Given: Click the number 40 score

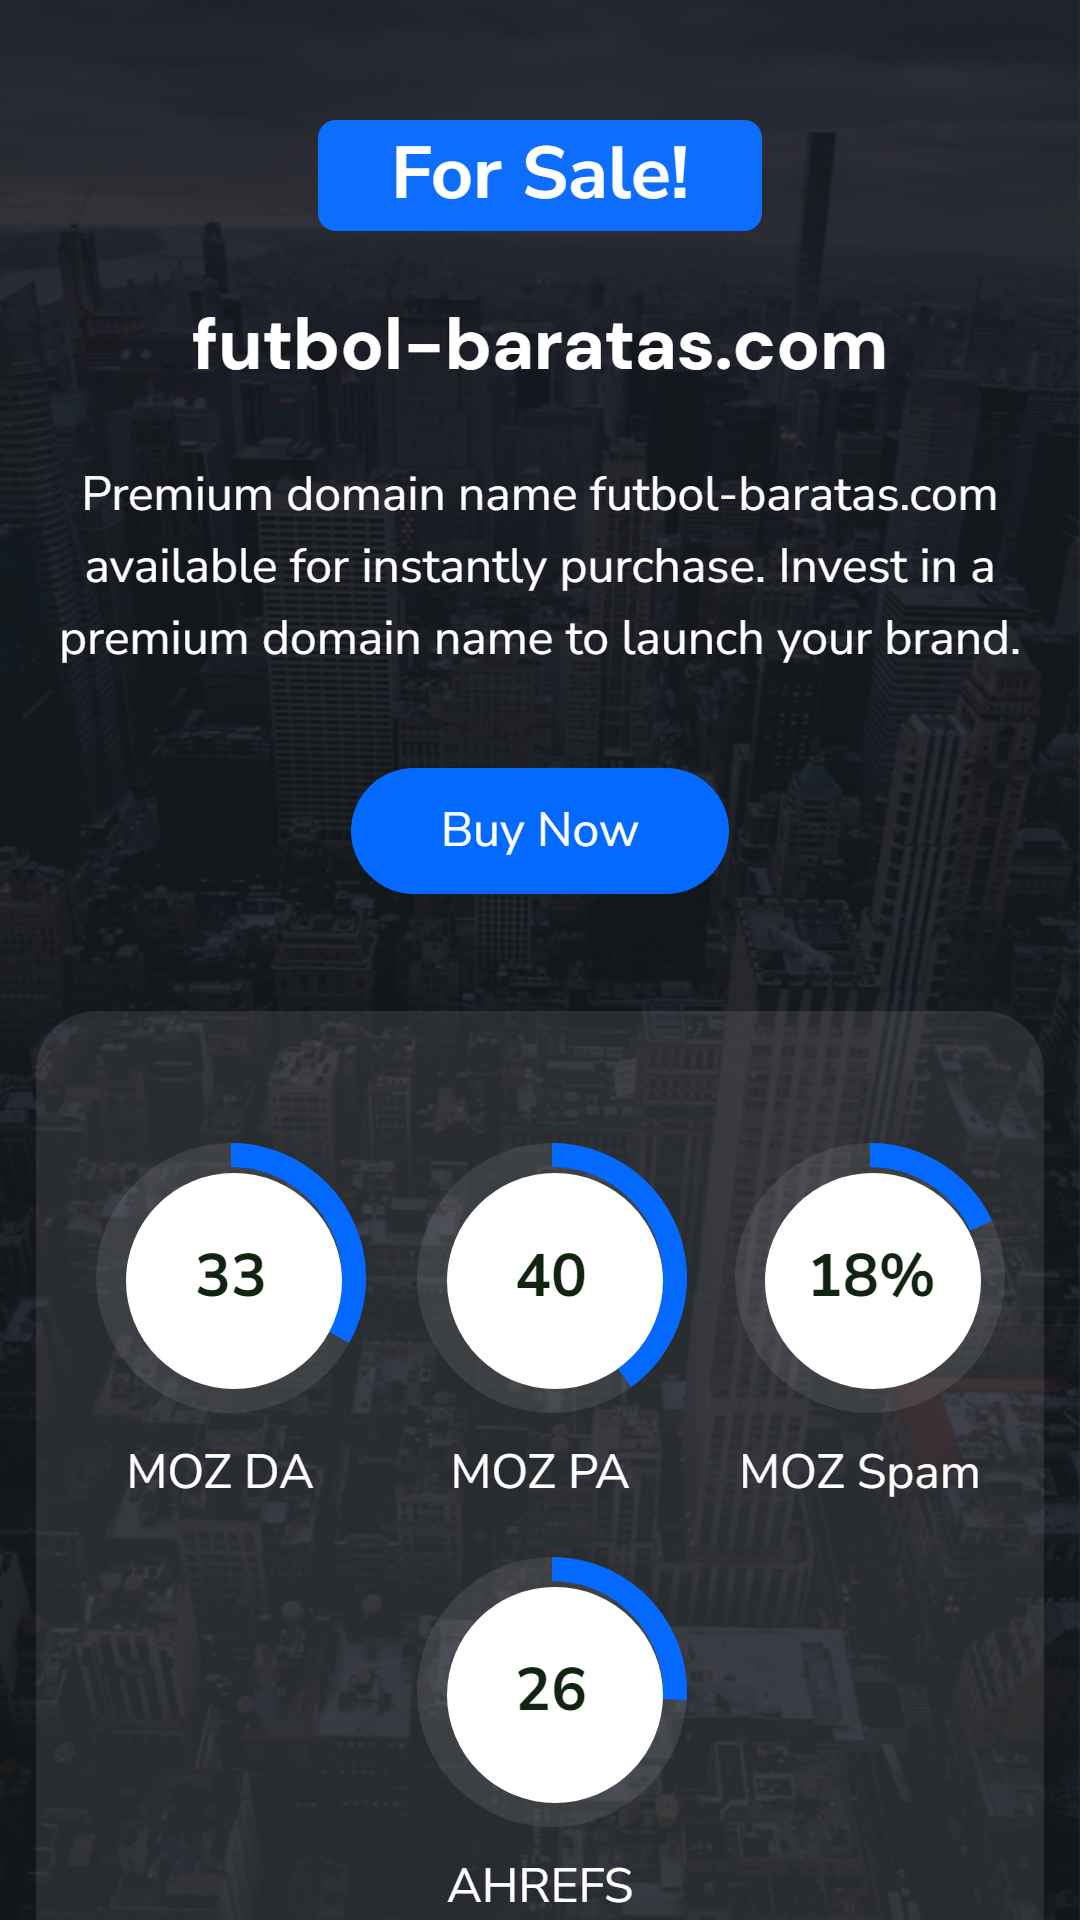Looking at the screenshot, I should [551, 1276].
